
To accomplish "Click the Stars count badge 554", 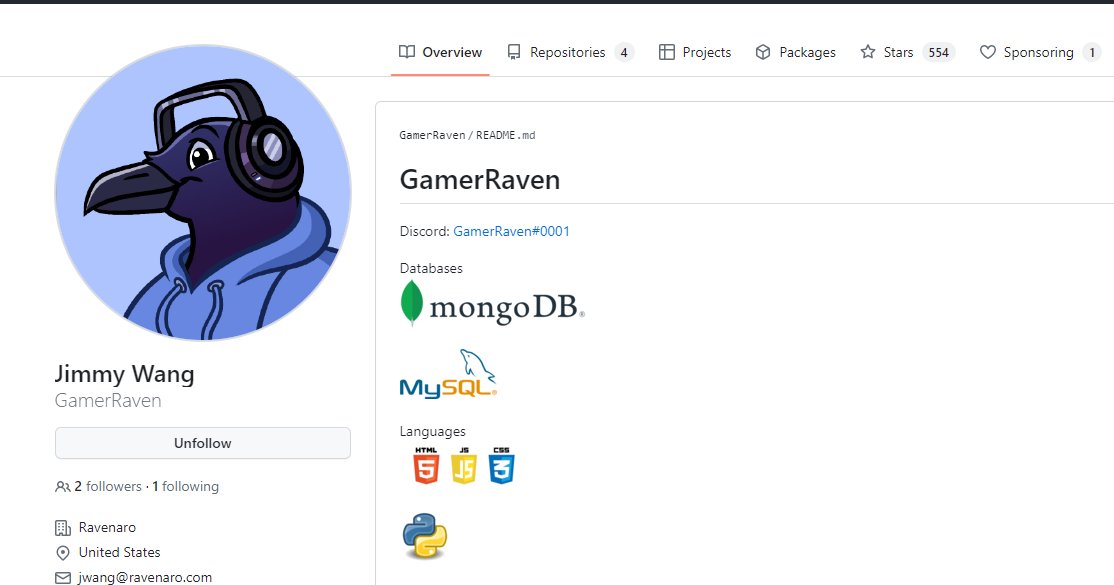I will (x=939, y=53).
